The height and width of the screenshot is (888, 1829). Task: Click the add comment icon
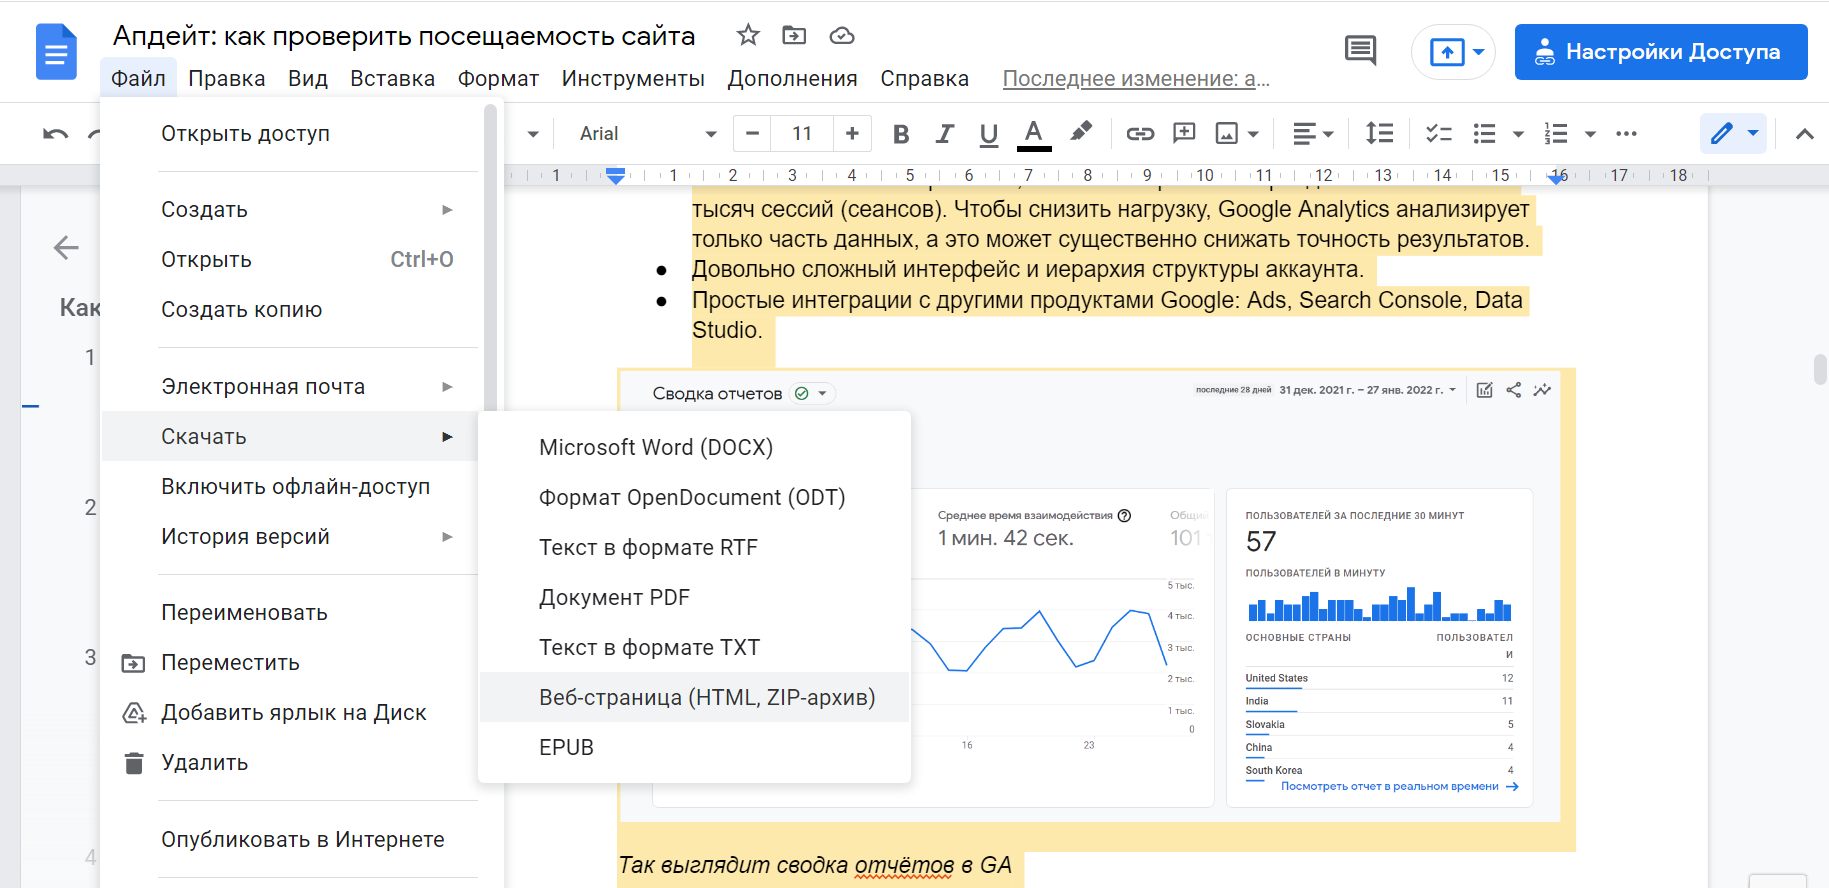click(1184, 133)
